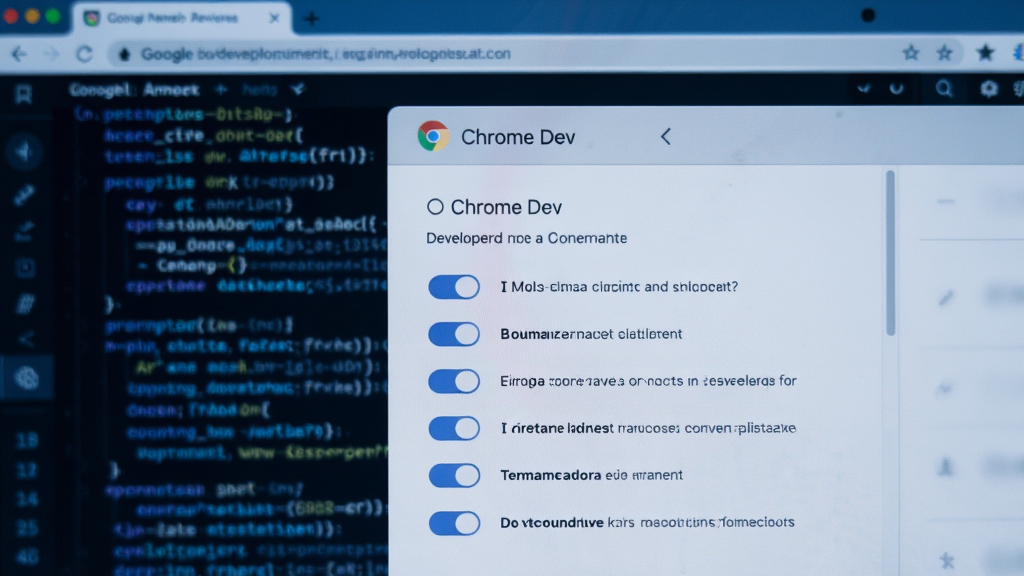
Task: Reload the page with refresh icon
Action: tap(84, 54)
